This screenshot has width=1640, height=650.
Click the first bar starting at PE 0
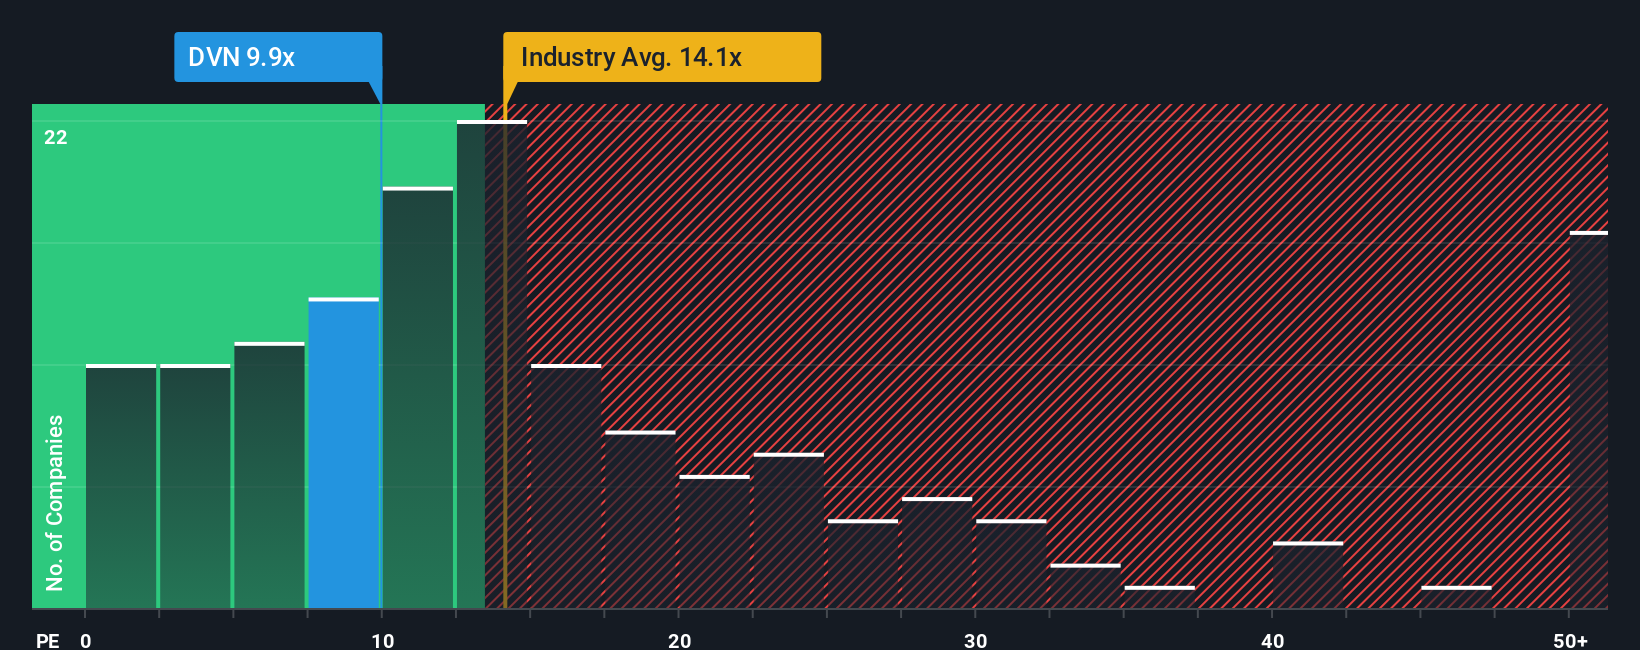[x=121, y=486]
